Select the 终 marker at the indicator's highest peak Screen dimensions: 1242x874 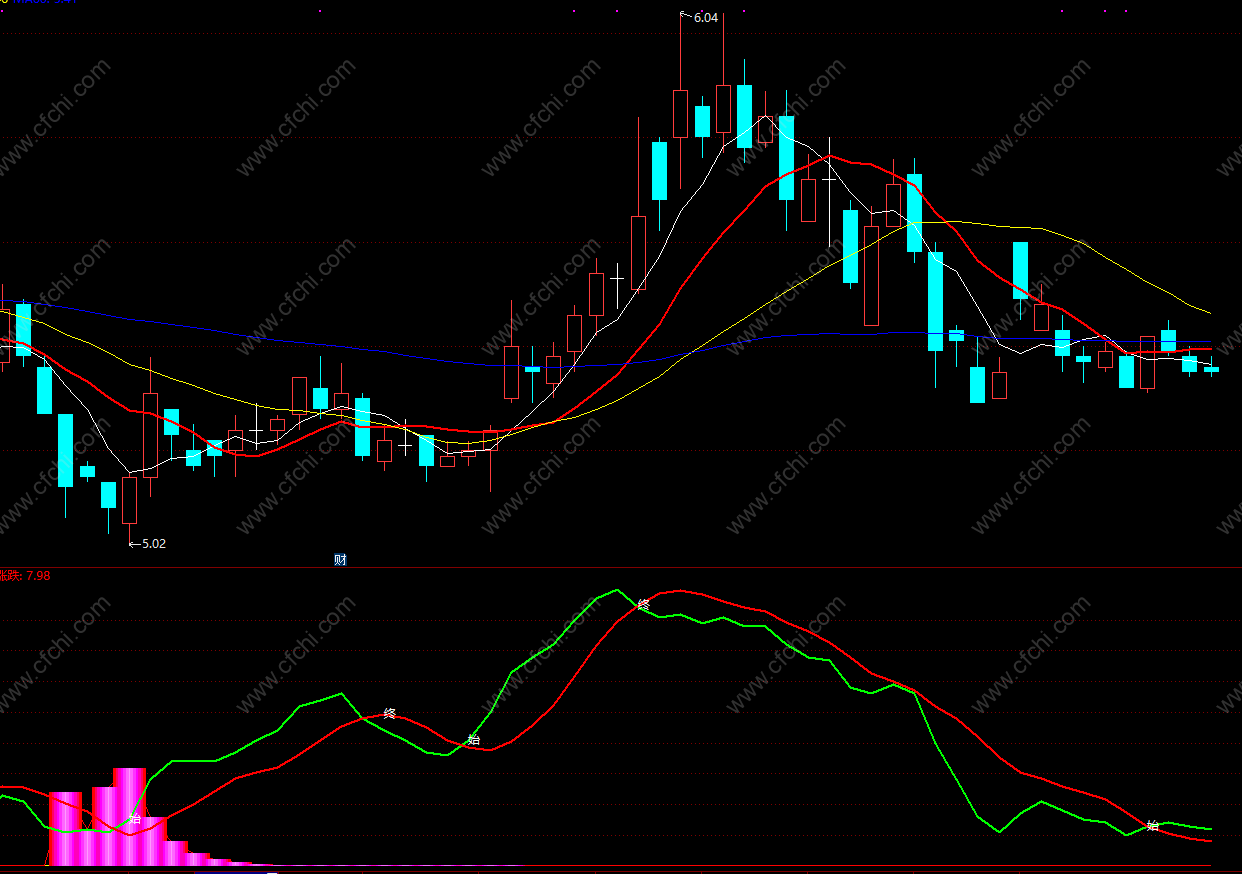(644, 604)
